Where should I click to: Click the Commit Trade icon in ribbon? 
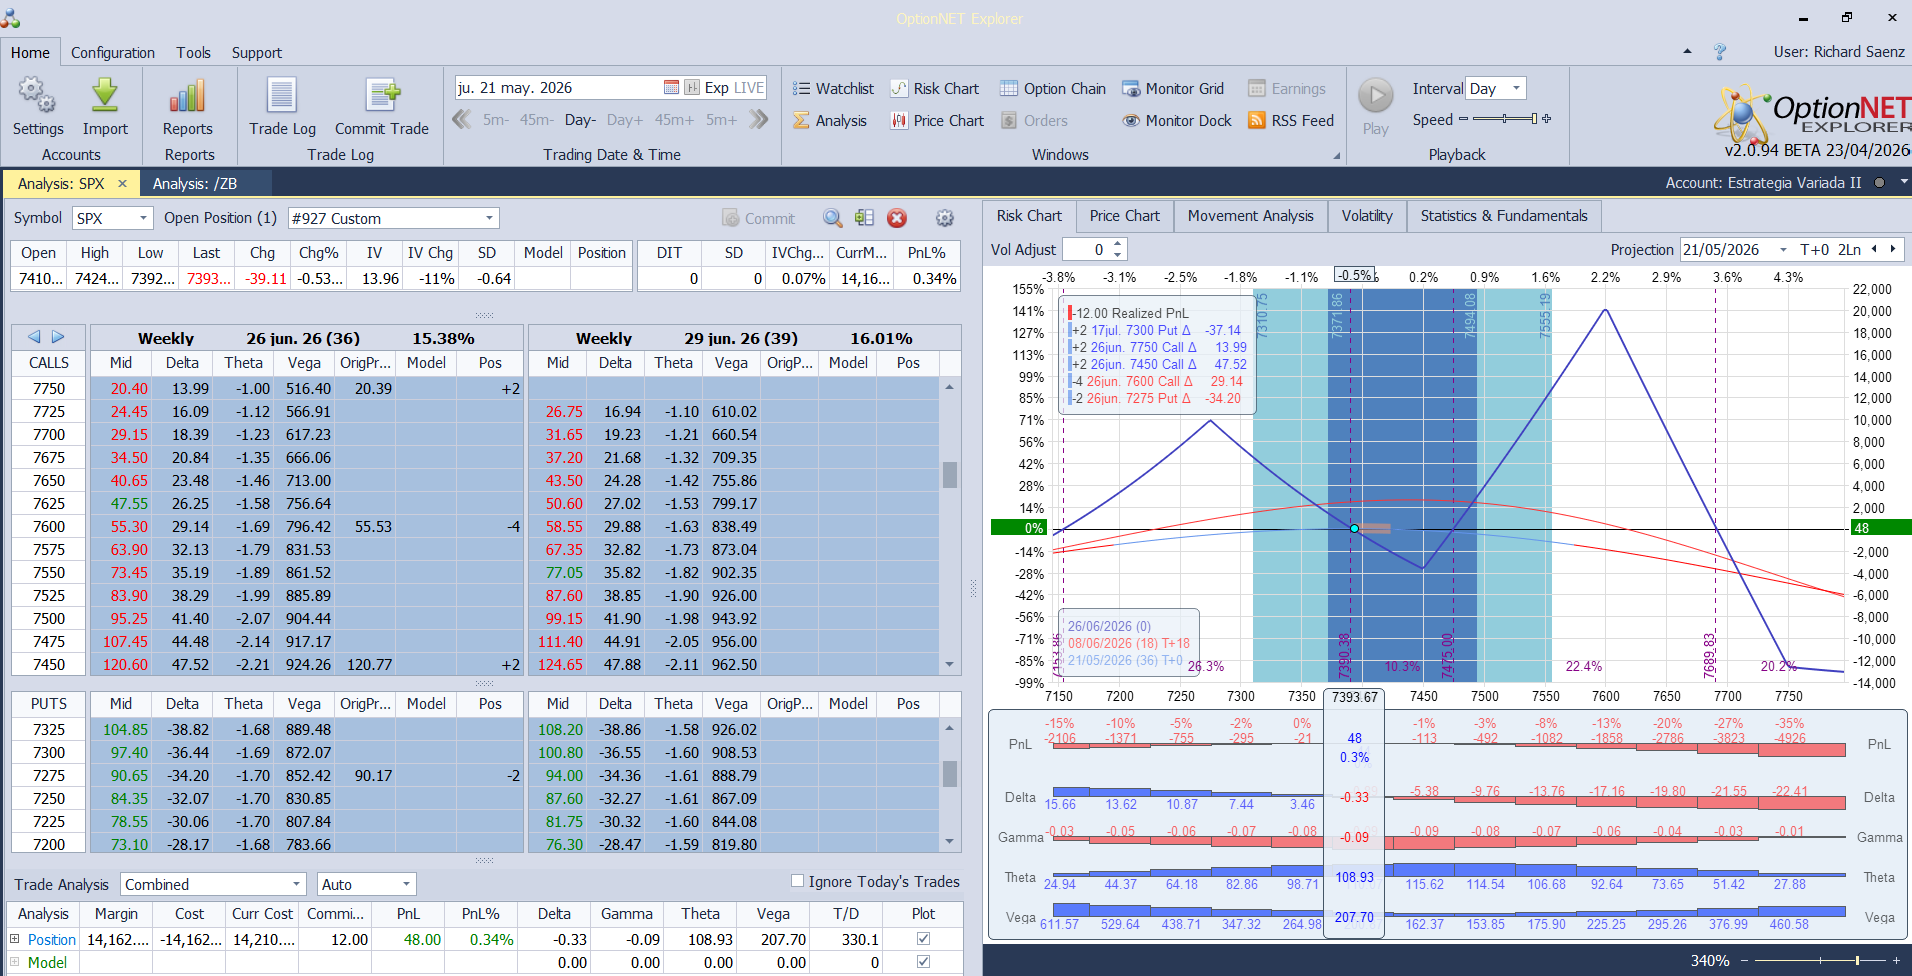382,96
